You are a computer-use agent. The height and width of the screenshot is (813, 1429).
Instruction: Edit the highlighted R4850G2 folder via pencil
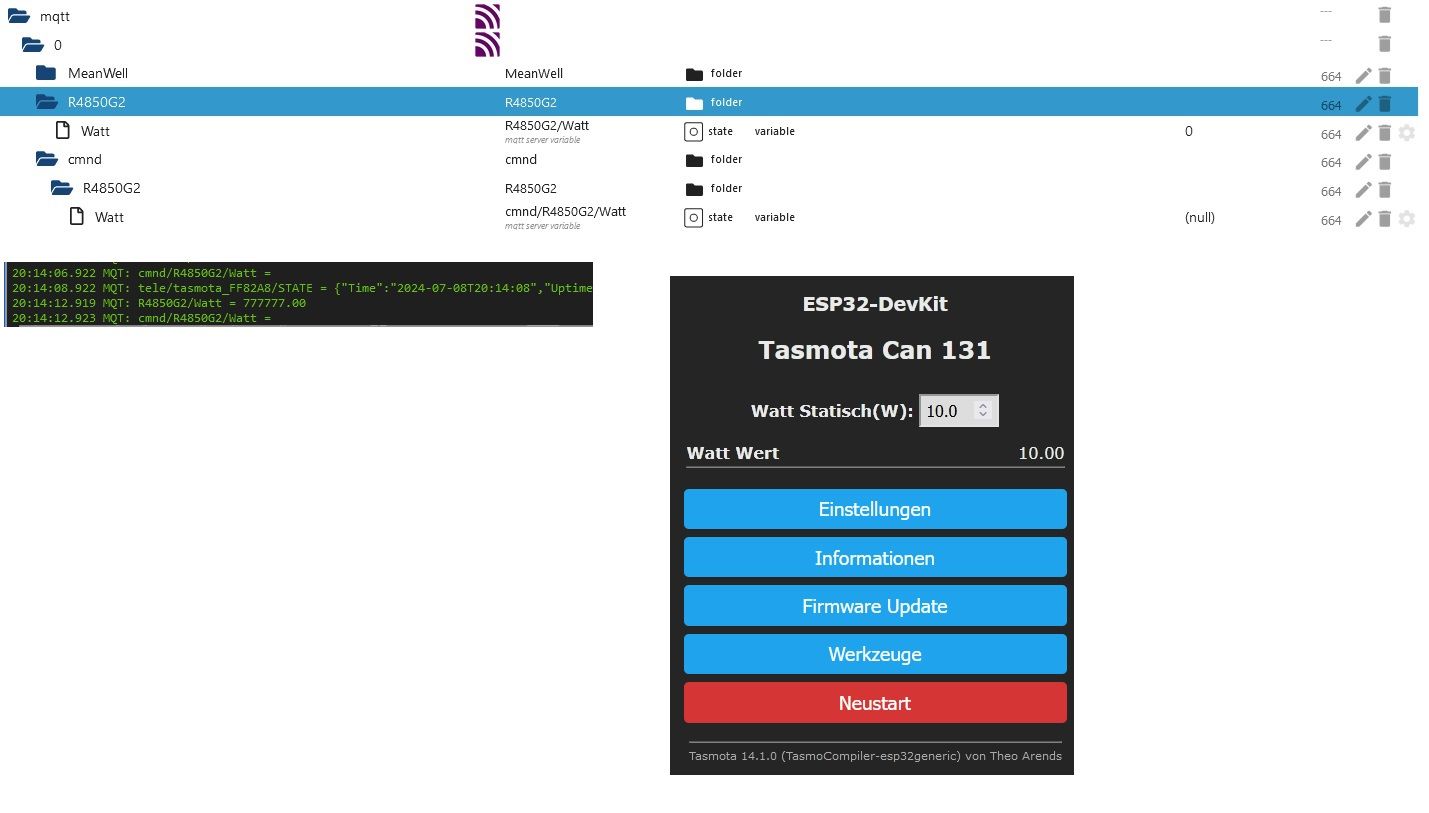pyautogui.click(x=1363, y=104)
